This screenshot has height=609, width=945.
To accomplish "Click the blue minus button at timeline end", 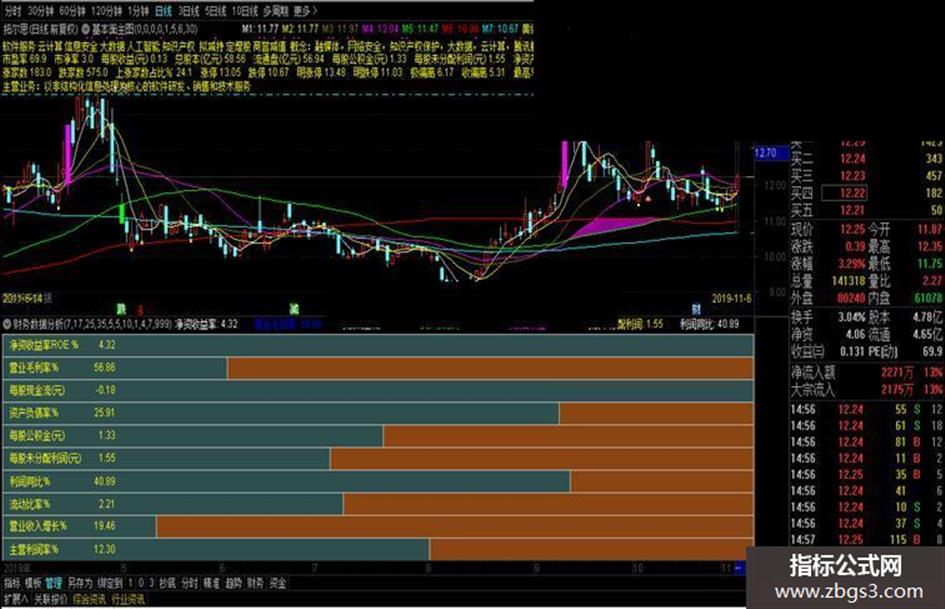I will pos(739,568).
